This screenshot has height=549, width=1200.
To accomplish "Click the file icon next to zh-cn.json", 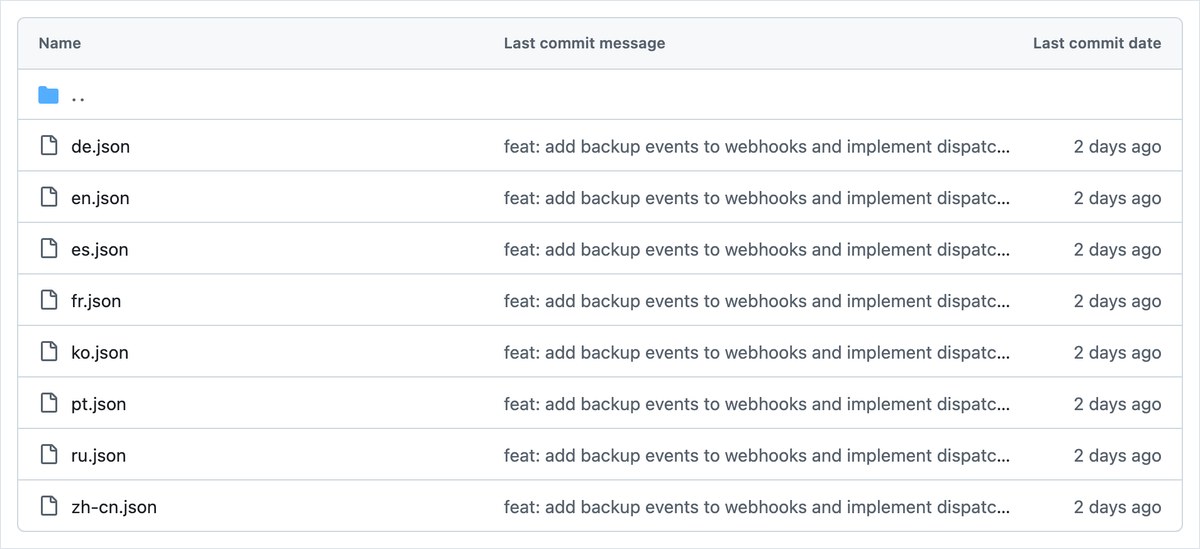I will coord(48,507).
